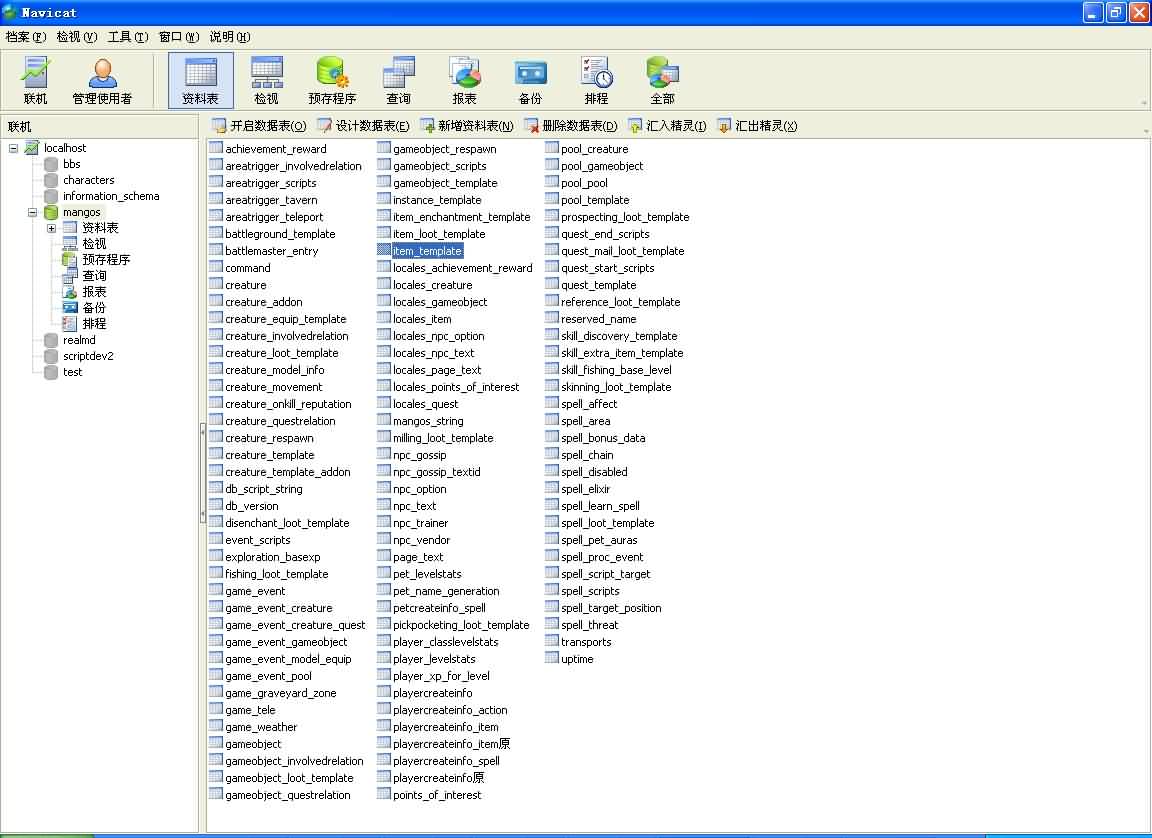Open the 联机 connection toolbar icon
Image resolution: width=1152 pixels, height=838 pixels.
point(35,80)
